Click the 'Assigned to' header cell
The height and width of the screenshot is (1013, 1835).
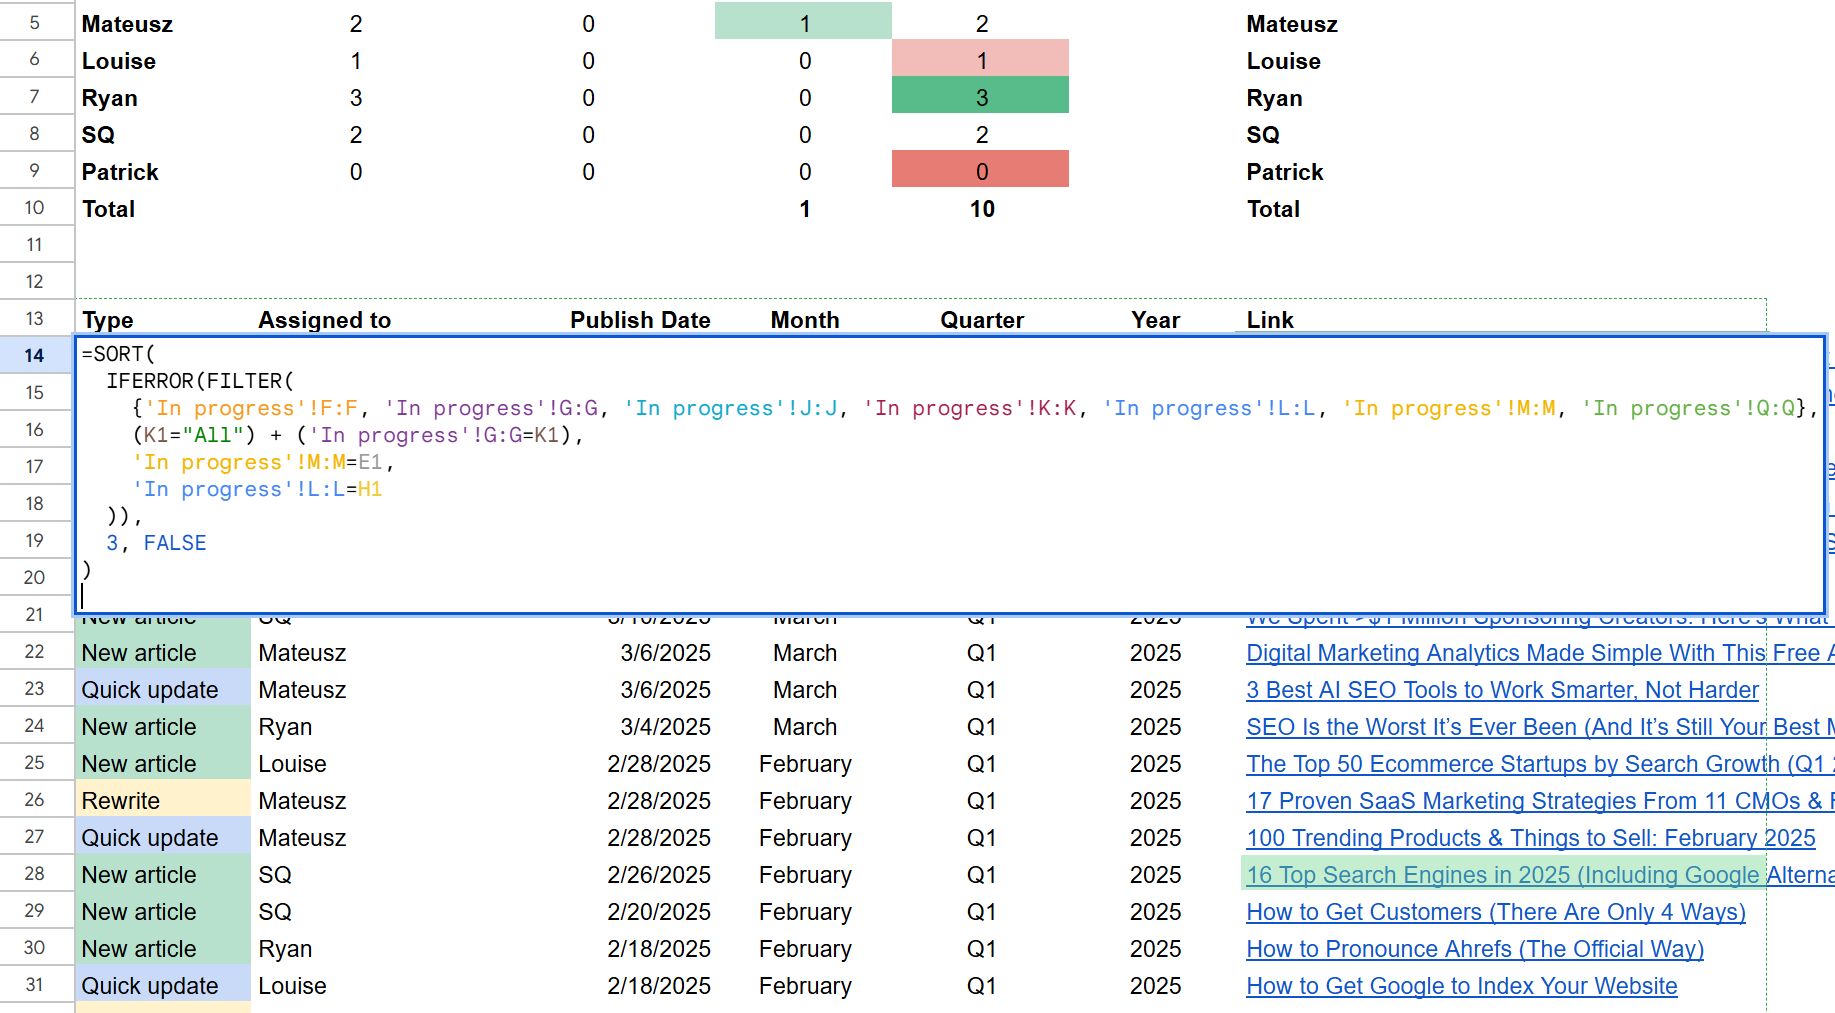324,320
